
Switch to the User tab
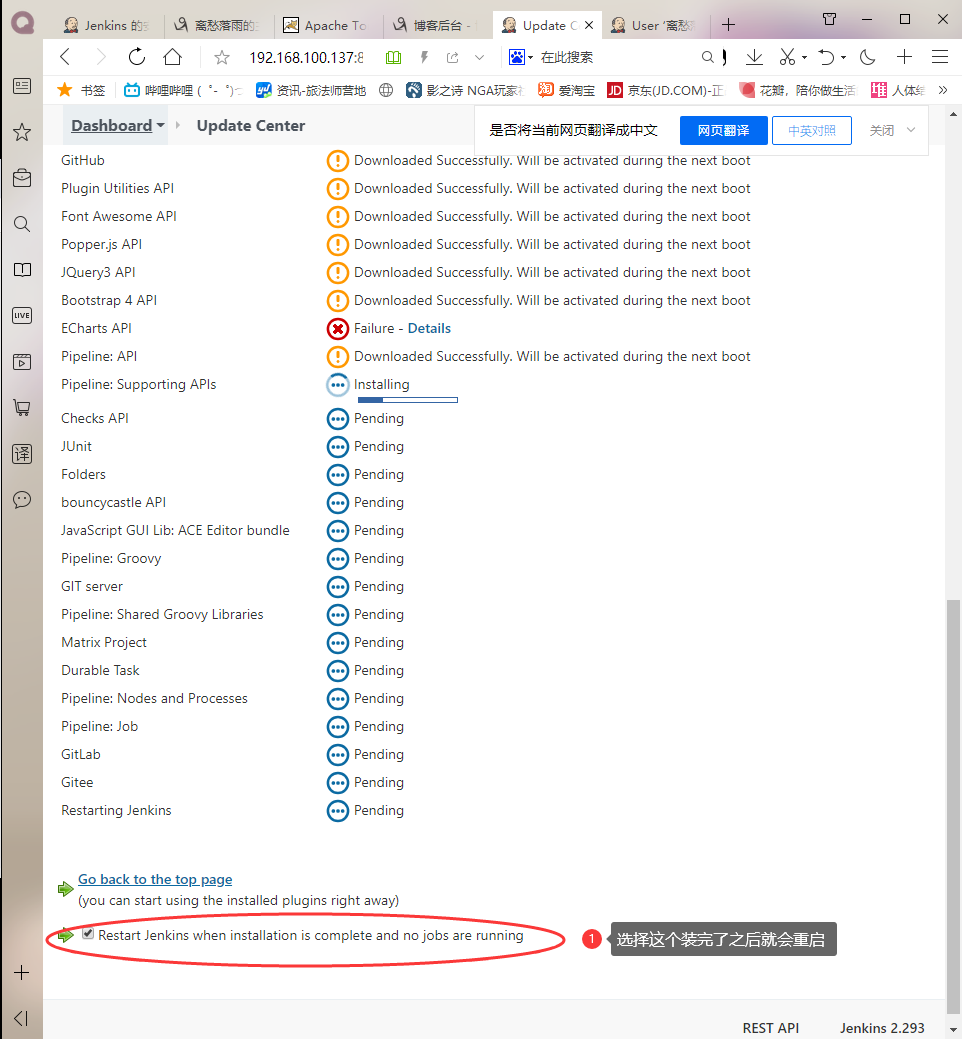point(653,25)
